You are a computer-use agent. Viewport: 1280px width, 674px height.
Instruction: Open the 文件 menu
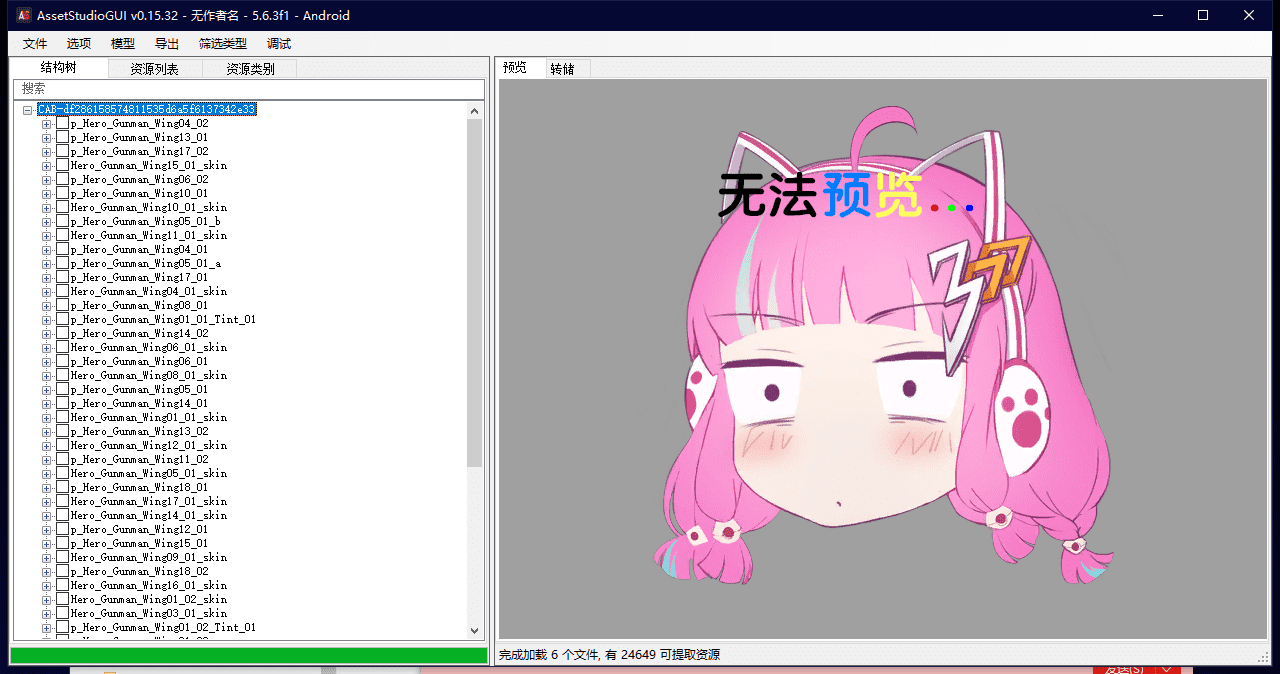click(x=35, y=44)
